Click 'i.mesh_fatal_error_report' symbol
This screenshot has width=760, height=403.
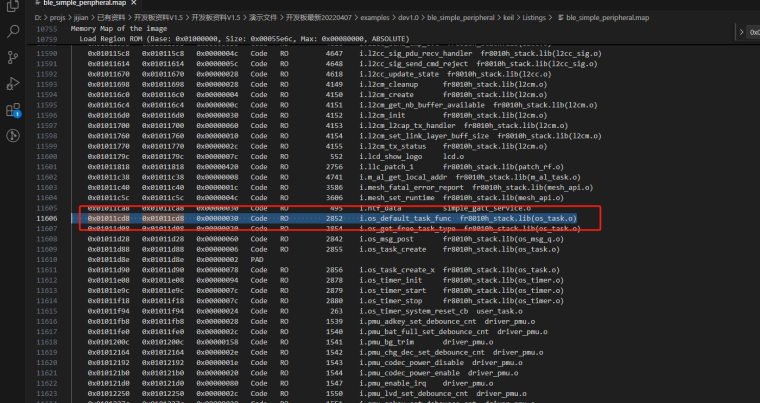412,188
